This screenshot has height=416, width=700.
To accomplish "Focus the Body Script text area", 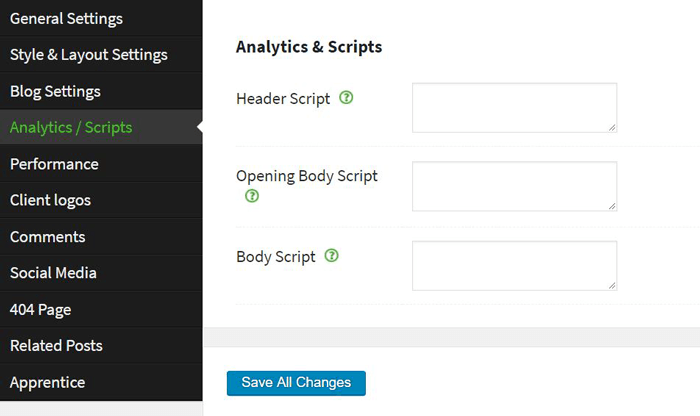I will [514, 266].
